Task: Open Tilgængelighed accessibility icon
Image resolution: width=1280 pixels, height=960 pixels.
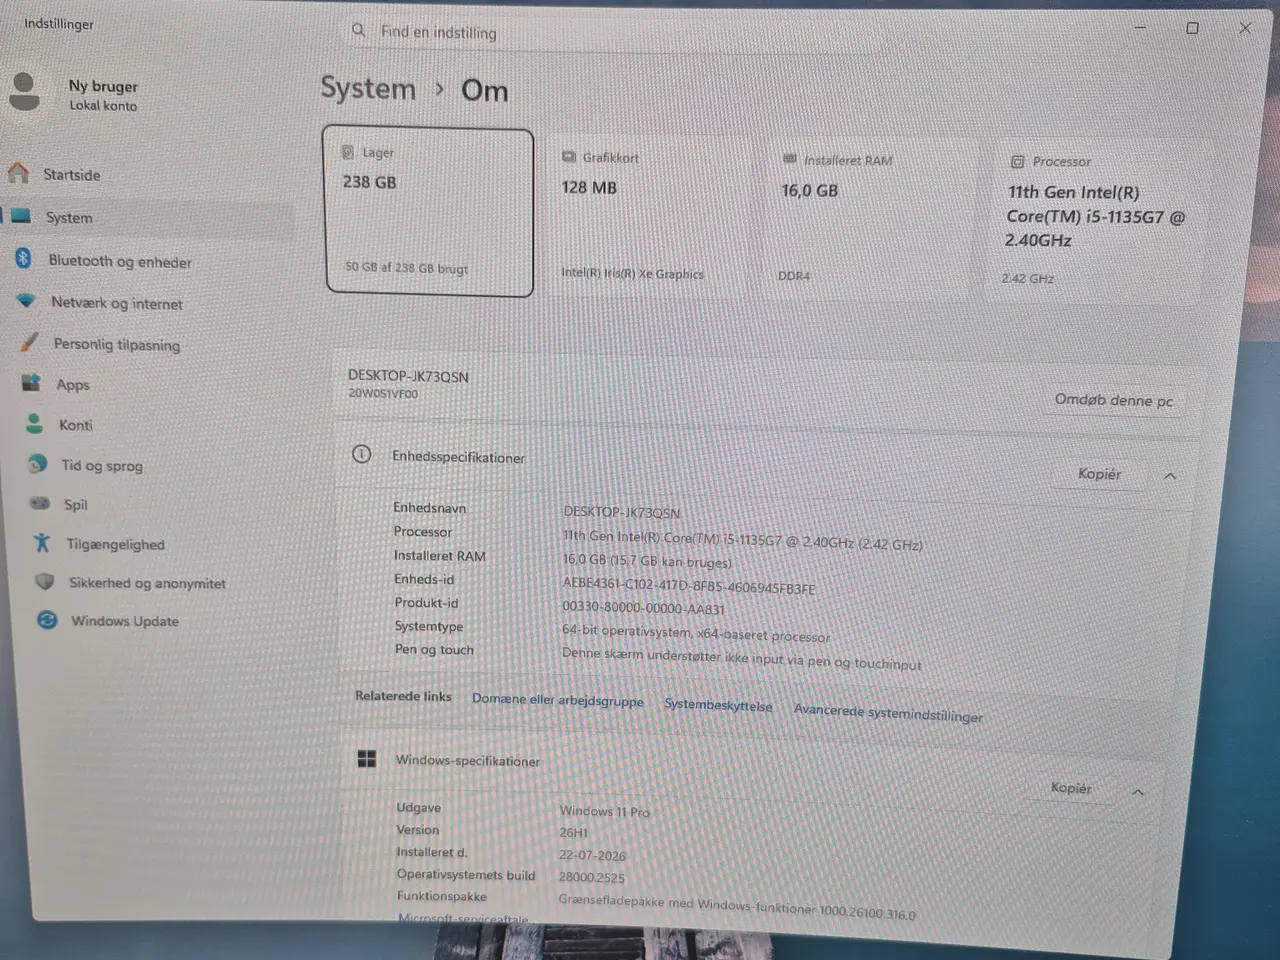Action: (x=41, y=543)
